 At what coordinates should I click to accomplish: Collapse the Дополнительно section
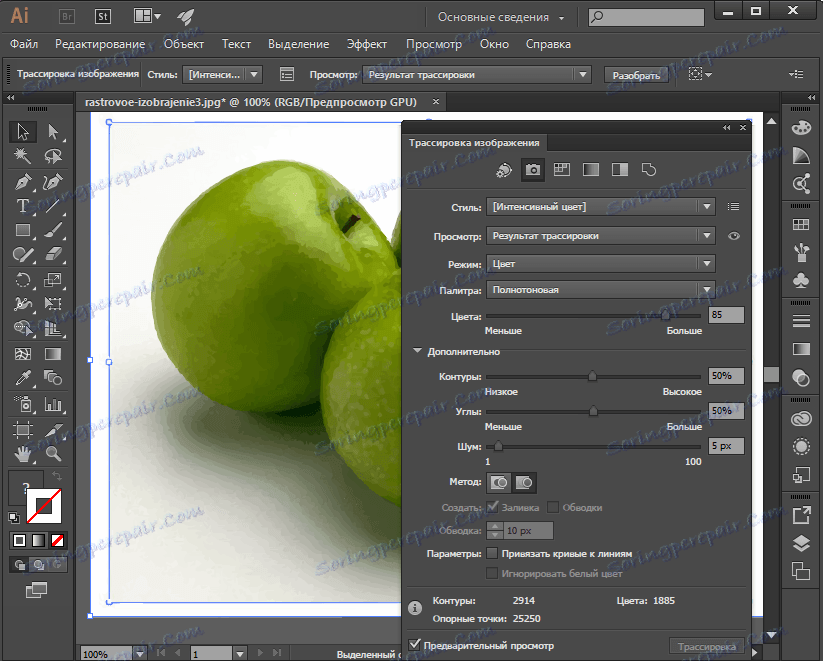click(418, 352)
